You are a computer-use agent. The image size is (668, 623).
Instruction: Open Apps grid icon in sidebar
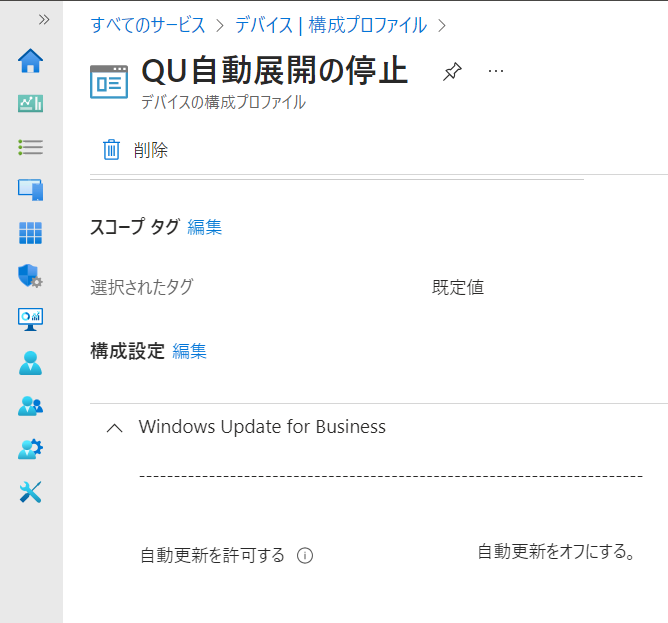pyautogui.click(x=31, y=233)
